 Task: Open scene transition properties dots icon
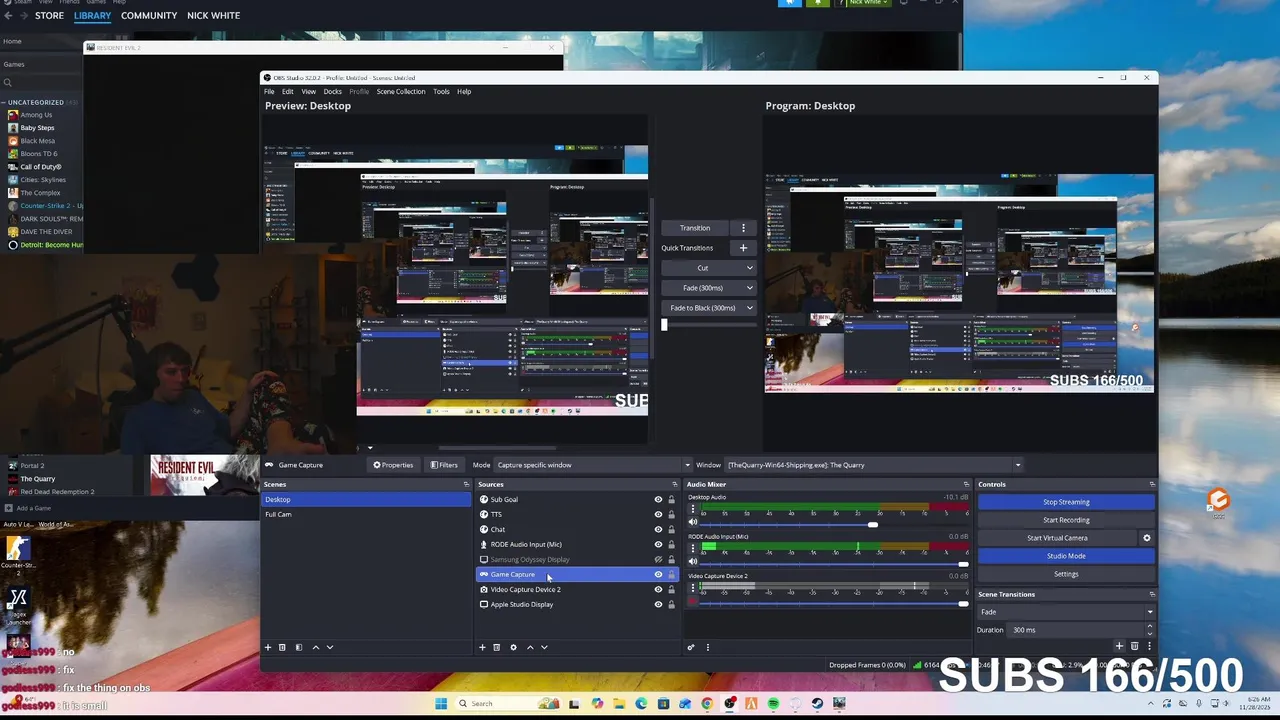pyautogui.click(x=1149, y=646)
